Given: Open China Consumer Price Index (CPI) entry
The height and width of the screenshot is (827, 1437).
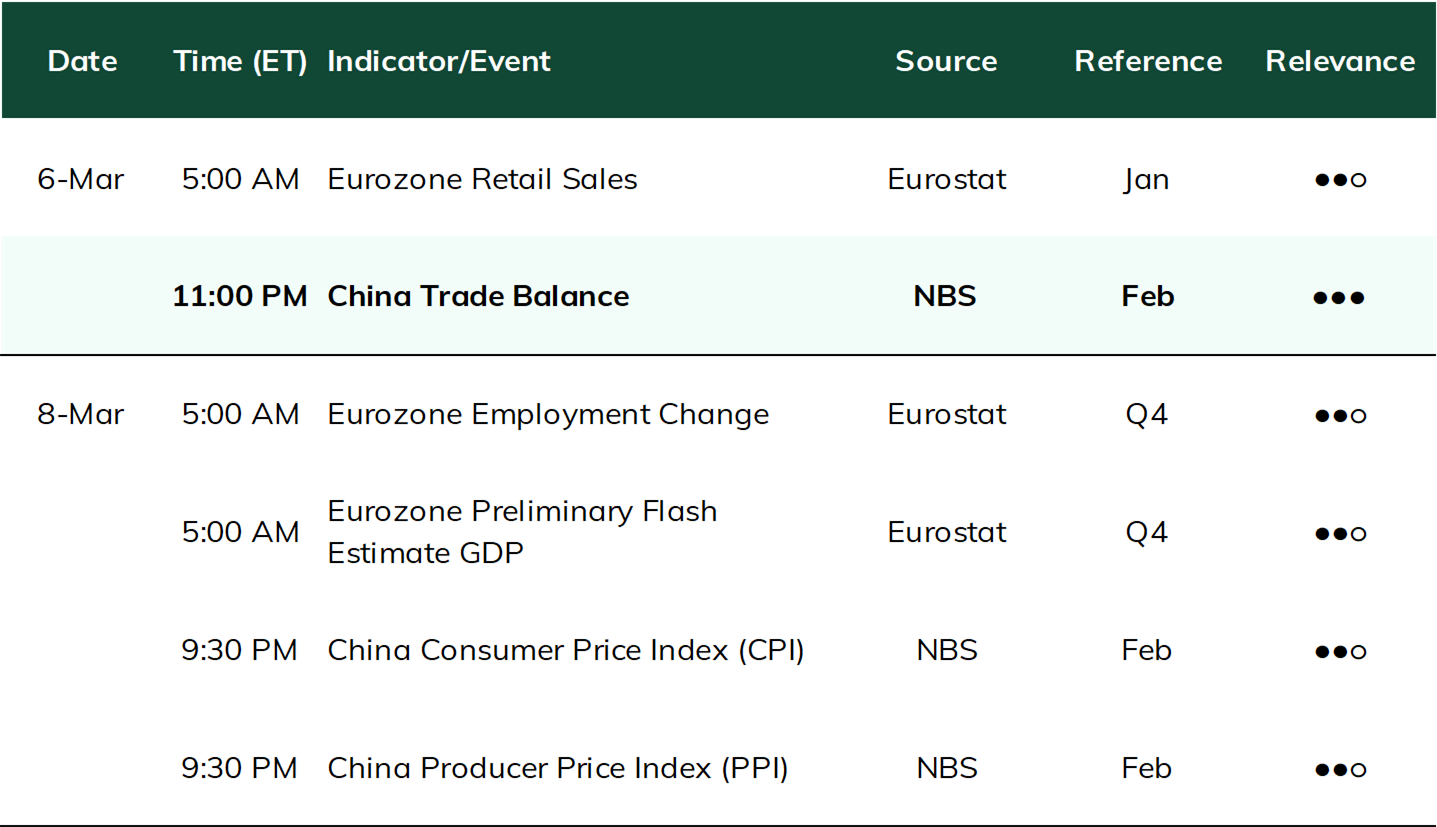Looking at the screenshot, I should [566, 650].
